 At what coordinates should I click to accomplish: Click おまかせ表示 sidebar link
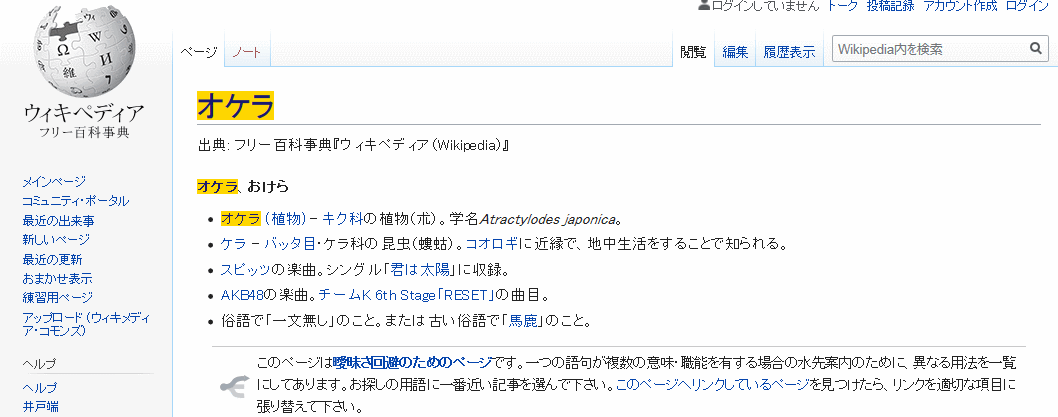tap(57, 279)
